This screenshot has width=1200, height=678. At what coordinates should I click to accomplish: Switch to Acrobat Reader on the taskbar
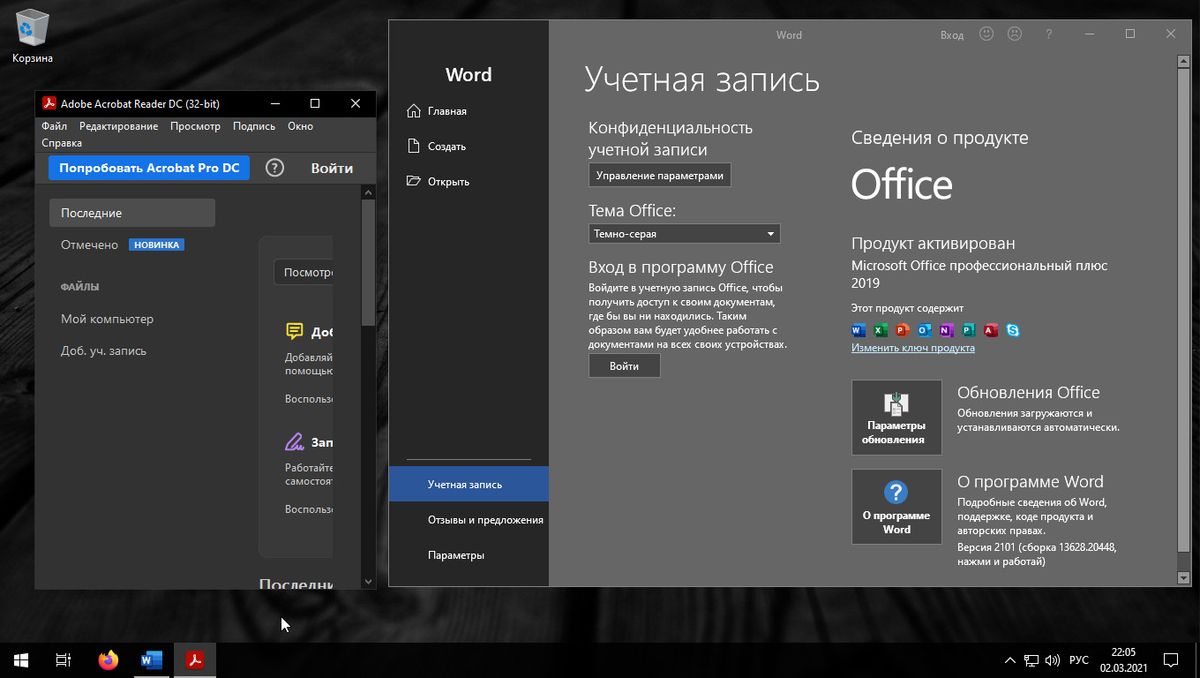pos(195,660)
